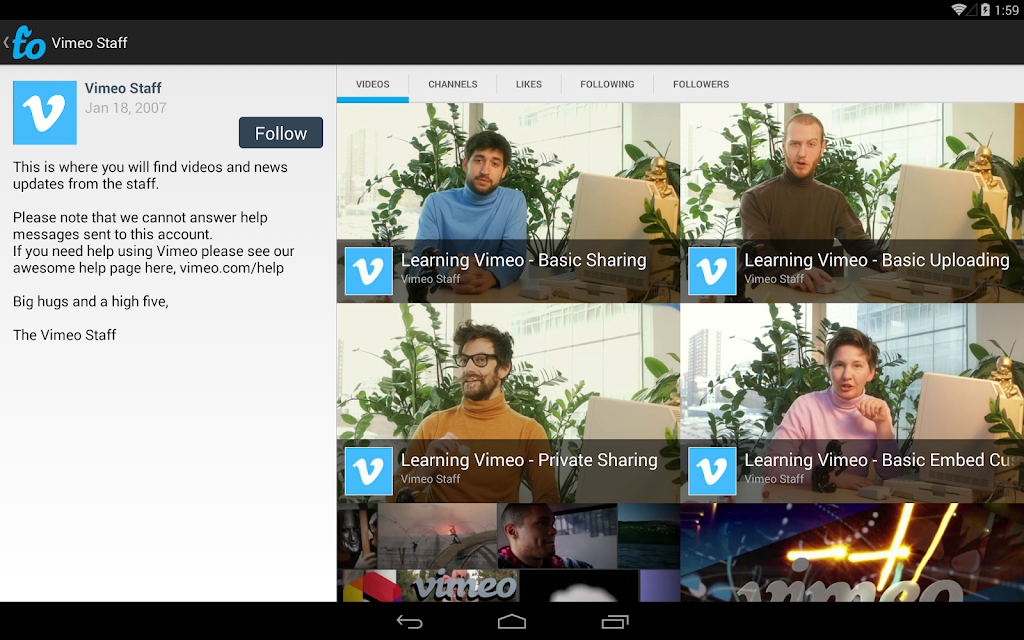The height and width of the screenshot is (640, 1024).
Task: Switch to the Channels tab
Action: (453, 84)
